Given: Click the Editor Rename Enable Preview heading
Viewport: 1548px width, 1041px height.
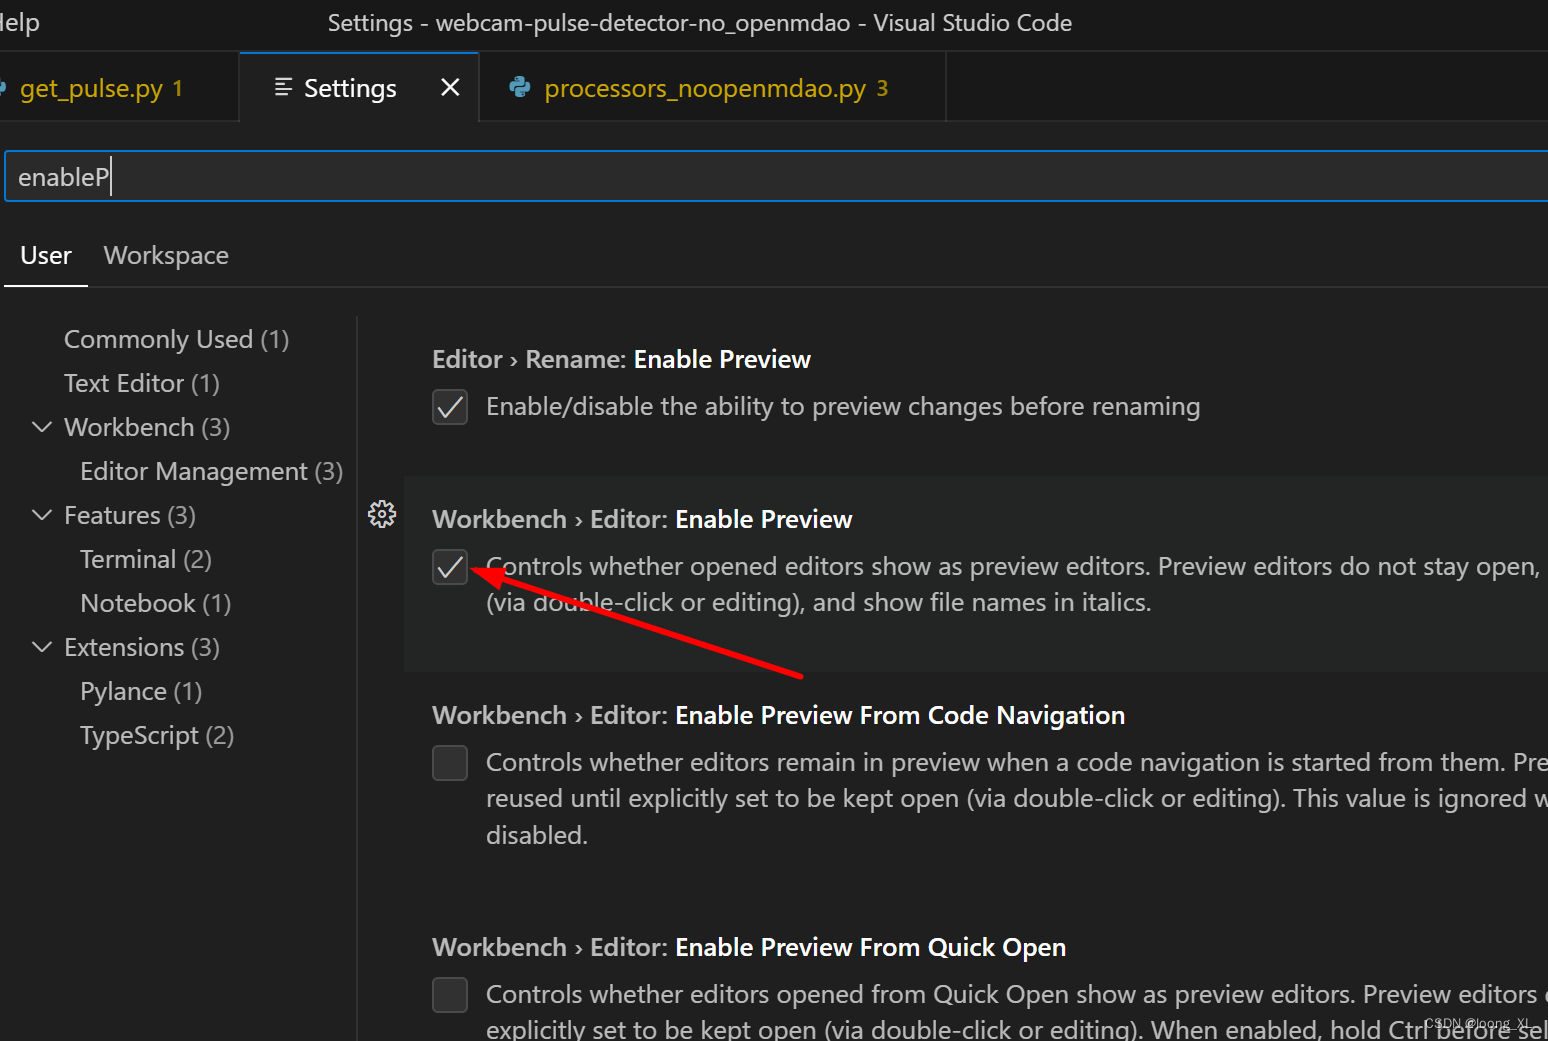Looking at the screenshot, I should click(621, 360).
